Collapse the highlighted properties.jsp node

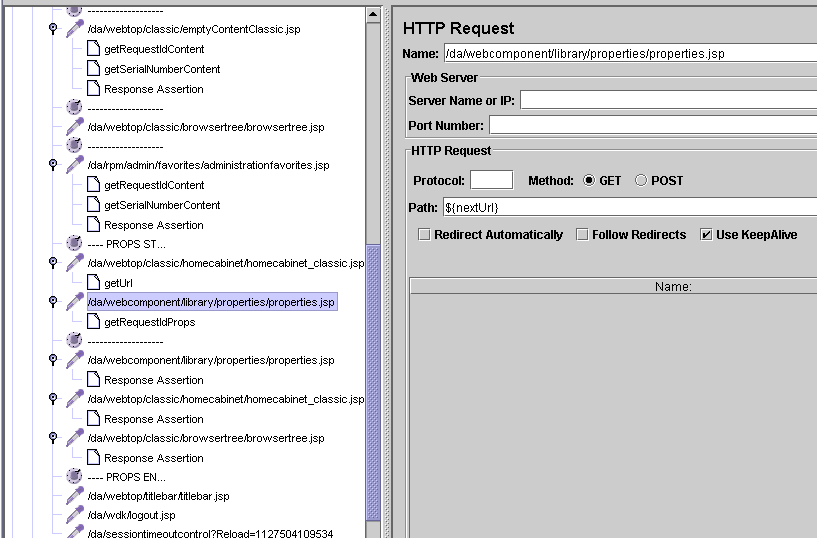[x=53, y=301]
